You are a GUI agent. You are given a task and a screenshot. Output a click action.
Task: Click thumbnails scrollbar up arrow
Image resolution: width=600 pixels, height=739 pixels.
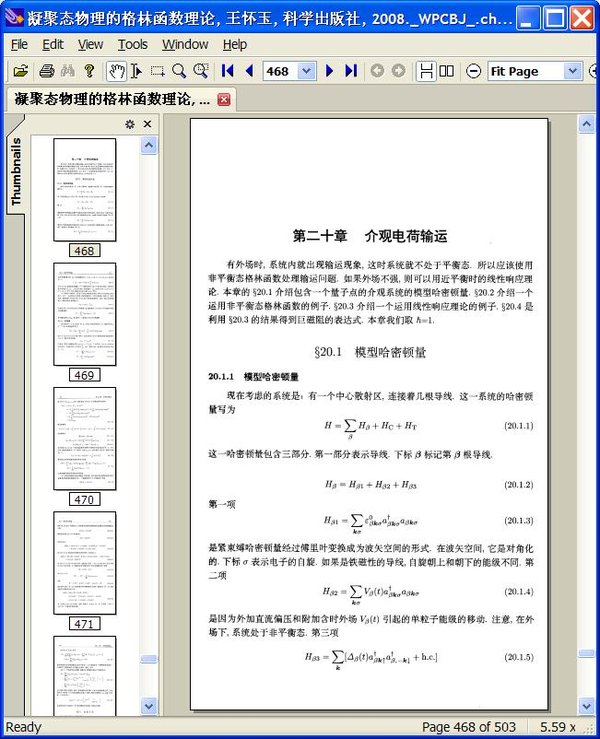149,145
